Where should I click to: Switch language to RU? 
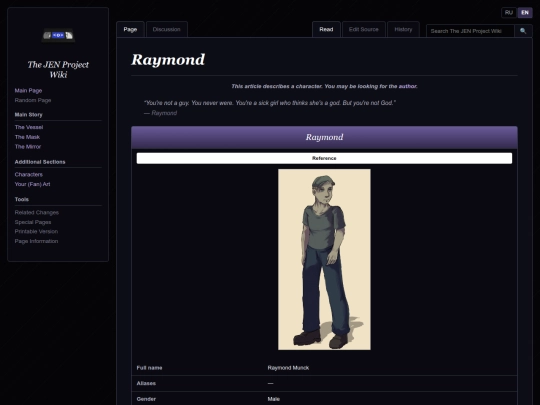(x=509, y=13)
